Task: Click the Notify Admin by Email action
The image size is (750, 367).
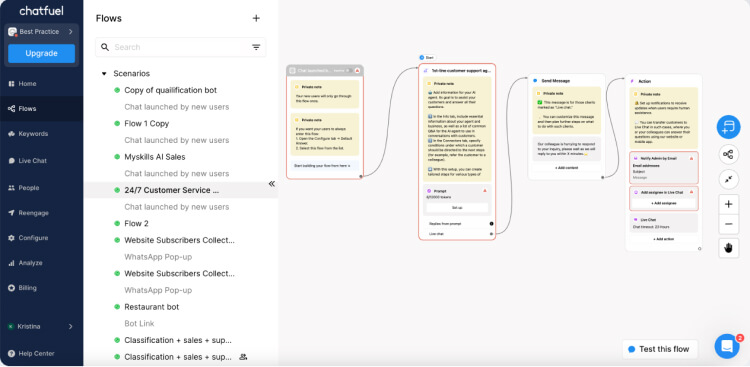Action: pos(663,167)
